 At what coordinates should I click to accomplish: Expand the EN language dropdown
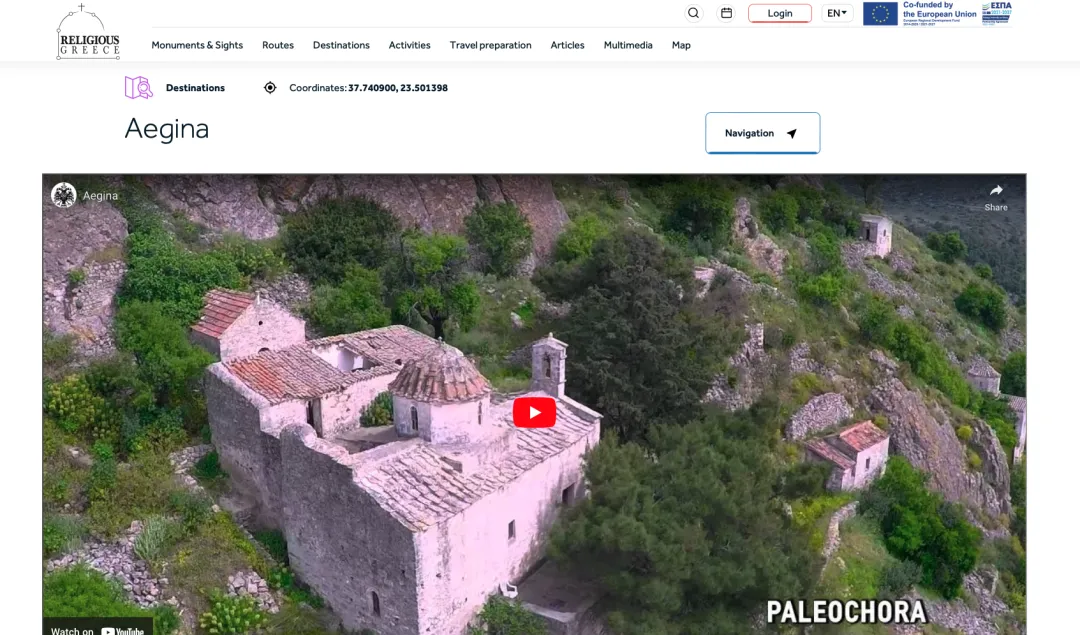pyautogui.click(x=837, y=13)
